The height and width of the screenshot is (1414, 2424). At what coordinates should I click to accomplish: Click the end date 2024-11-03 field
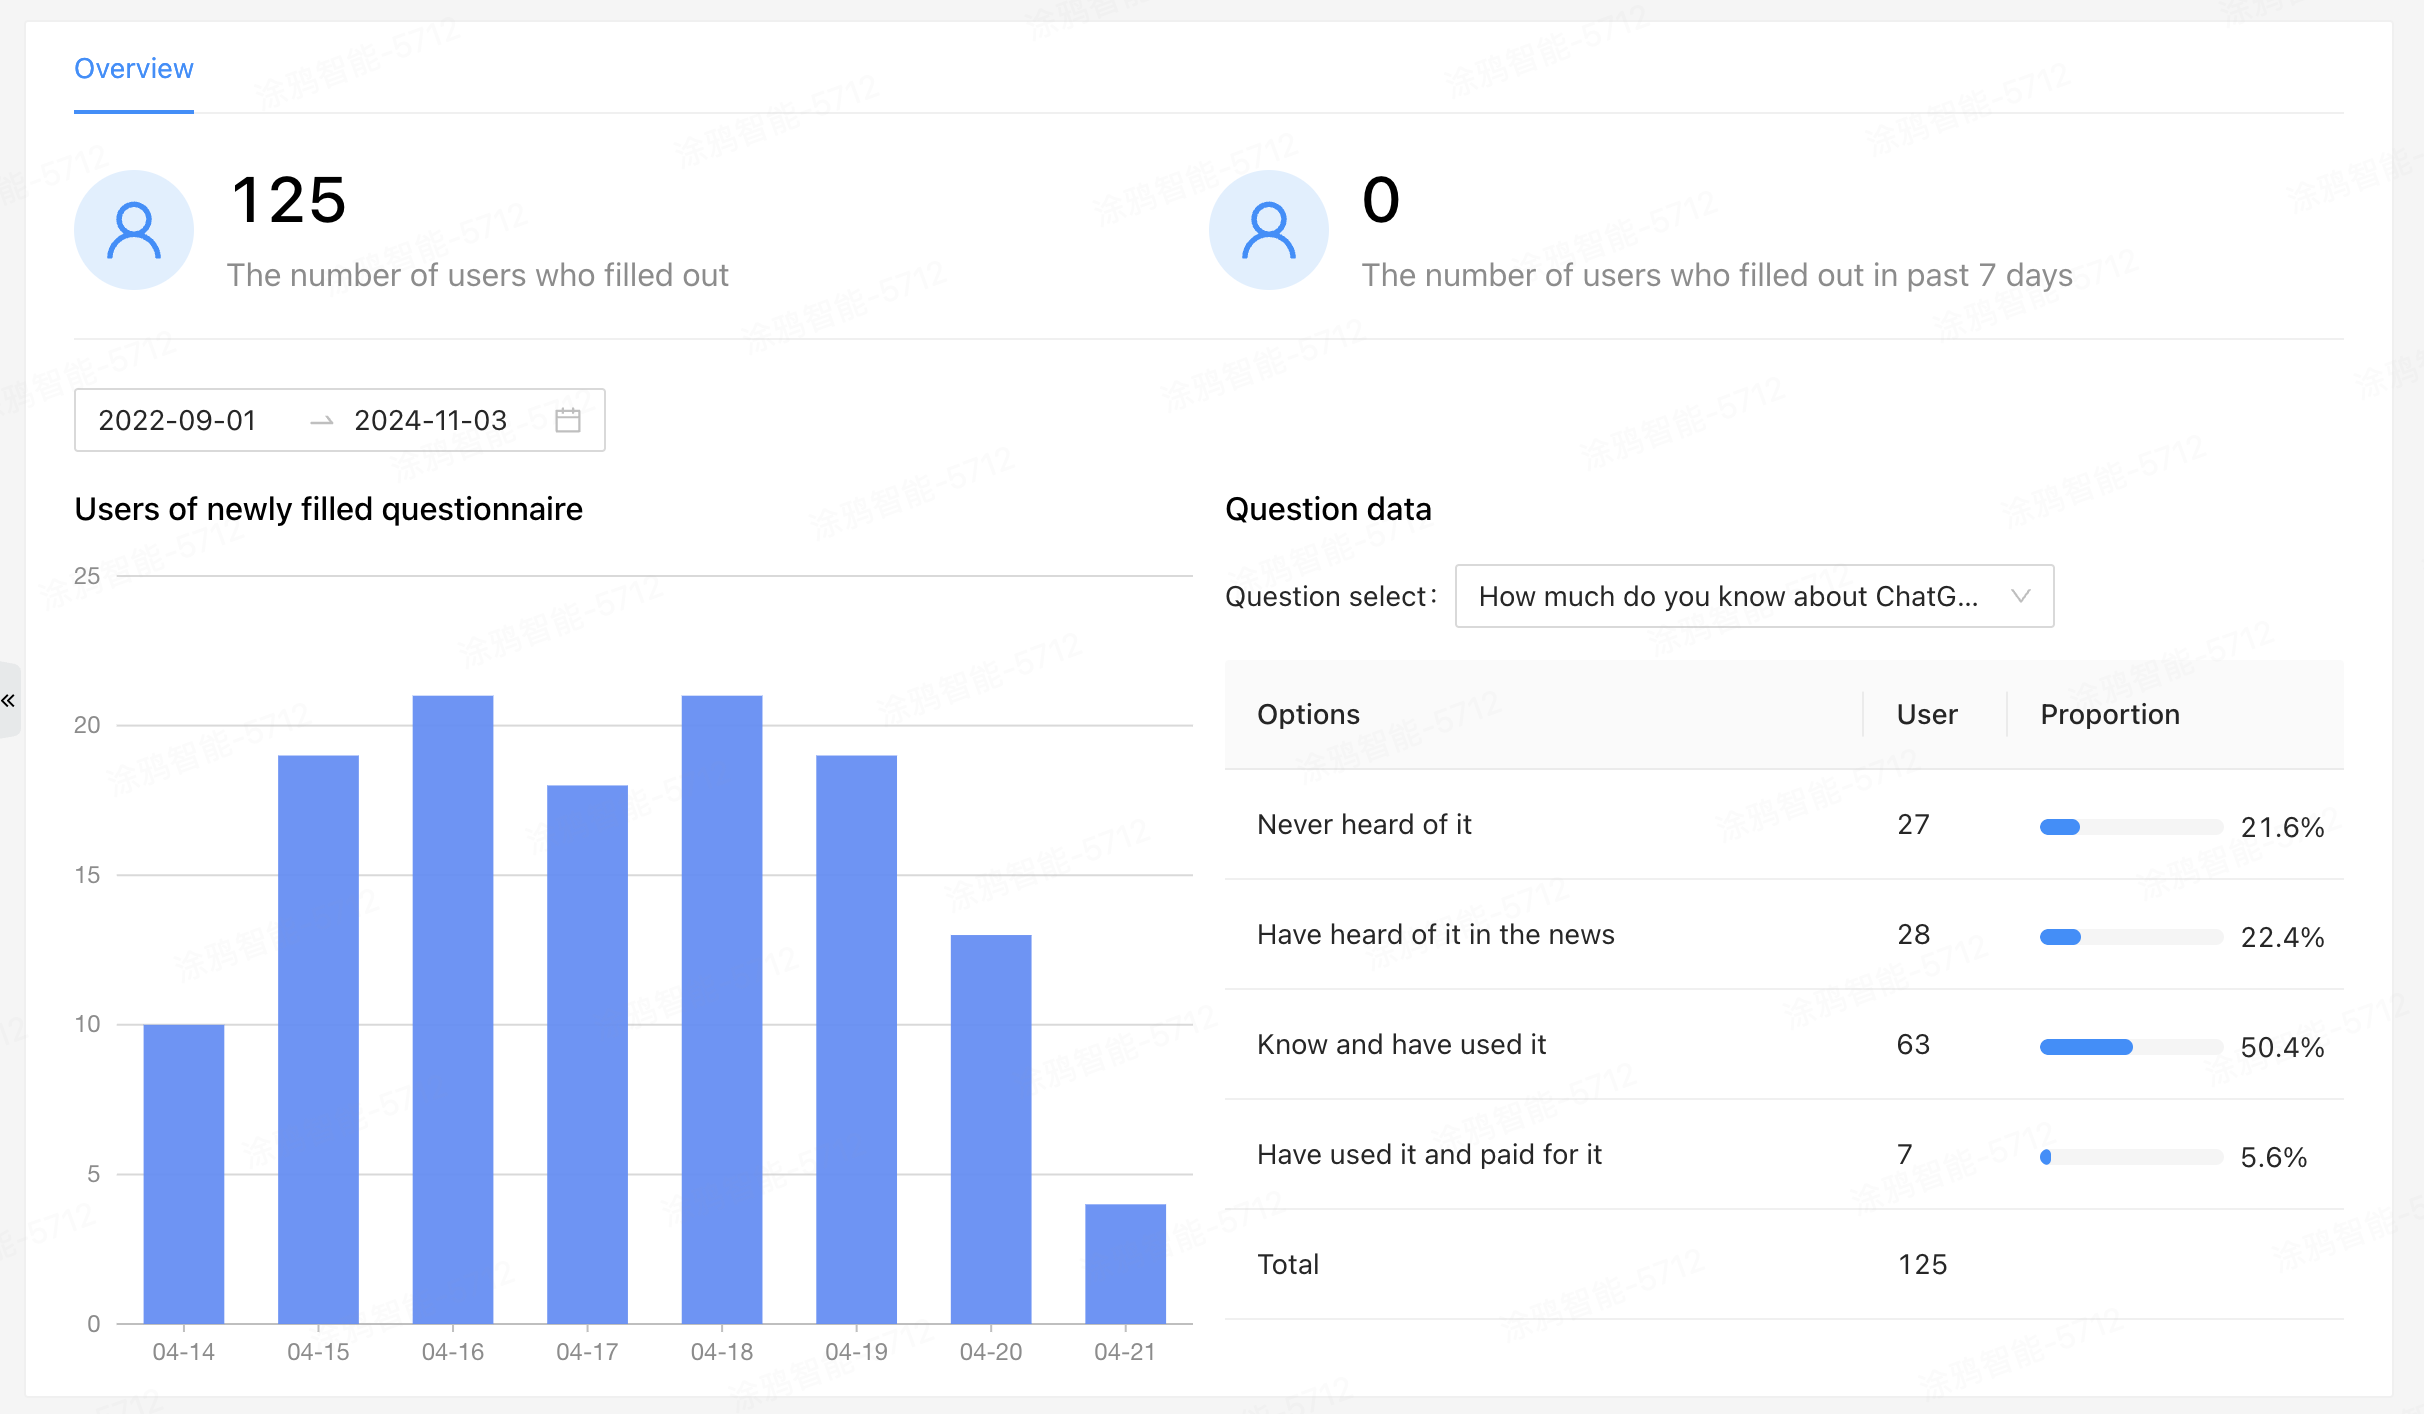tap(431, 420)
